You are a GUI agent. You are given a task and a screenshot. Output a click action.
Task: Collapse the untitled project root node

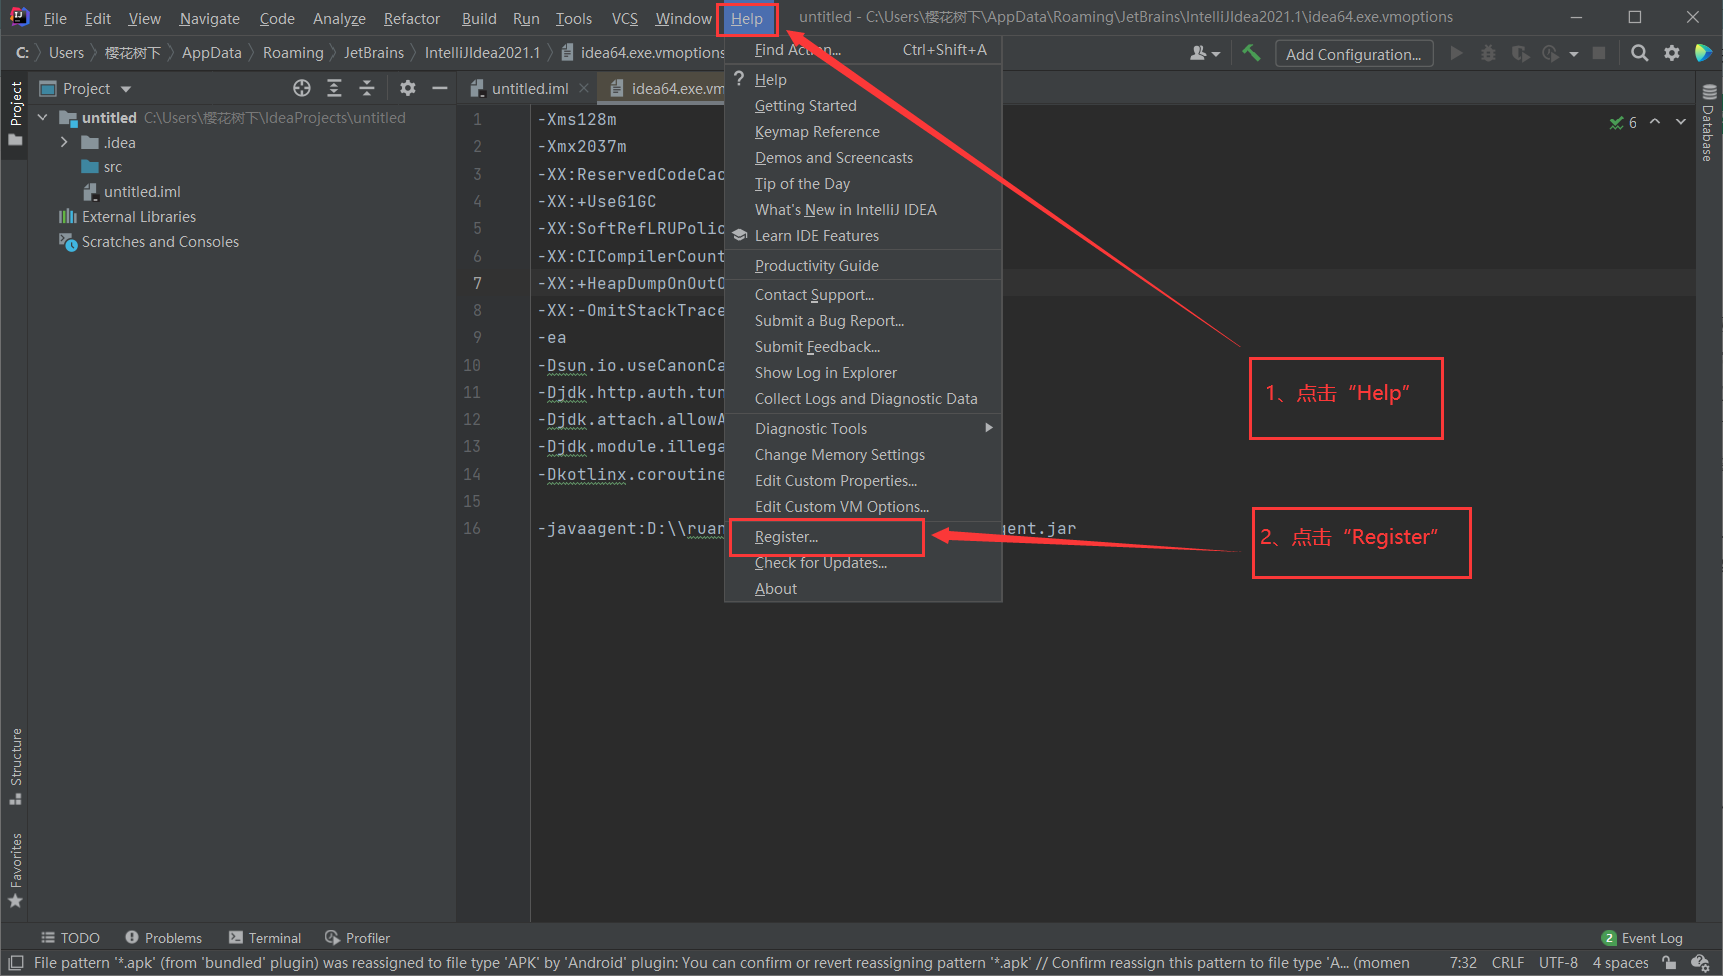pos(43,117)
